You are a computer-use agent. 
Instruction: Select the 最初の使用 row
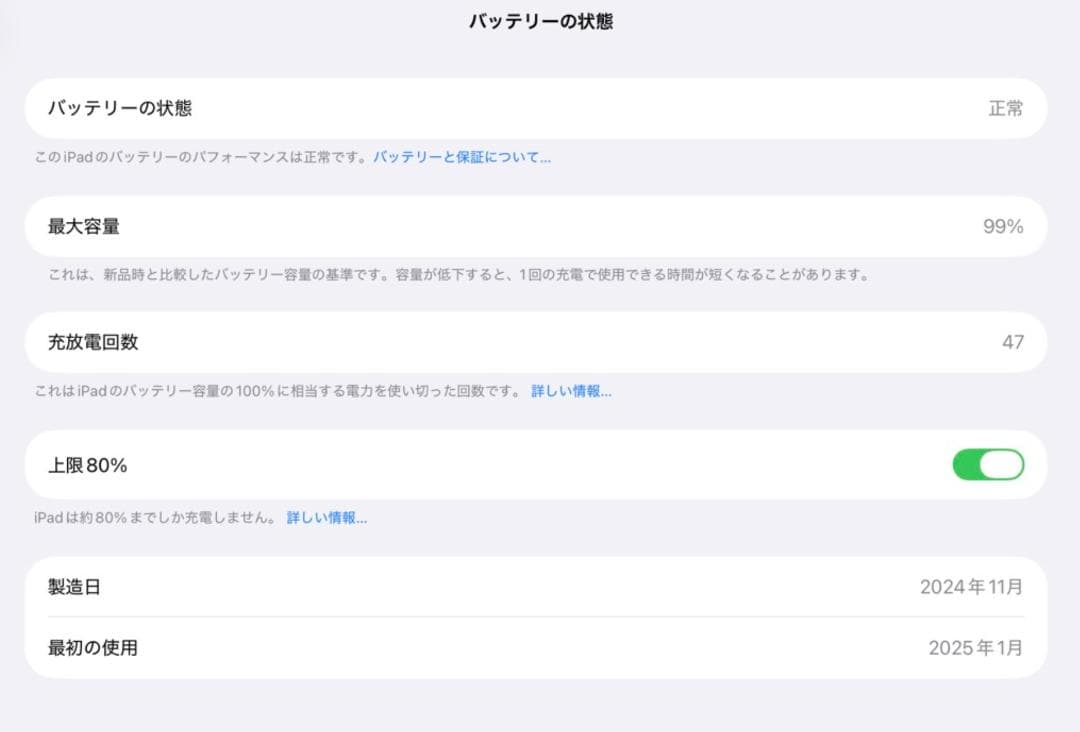coord(540,648)
